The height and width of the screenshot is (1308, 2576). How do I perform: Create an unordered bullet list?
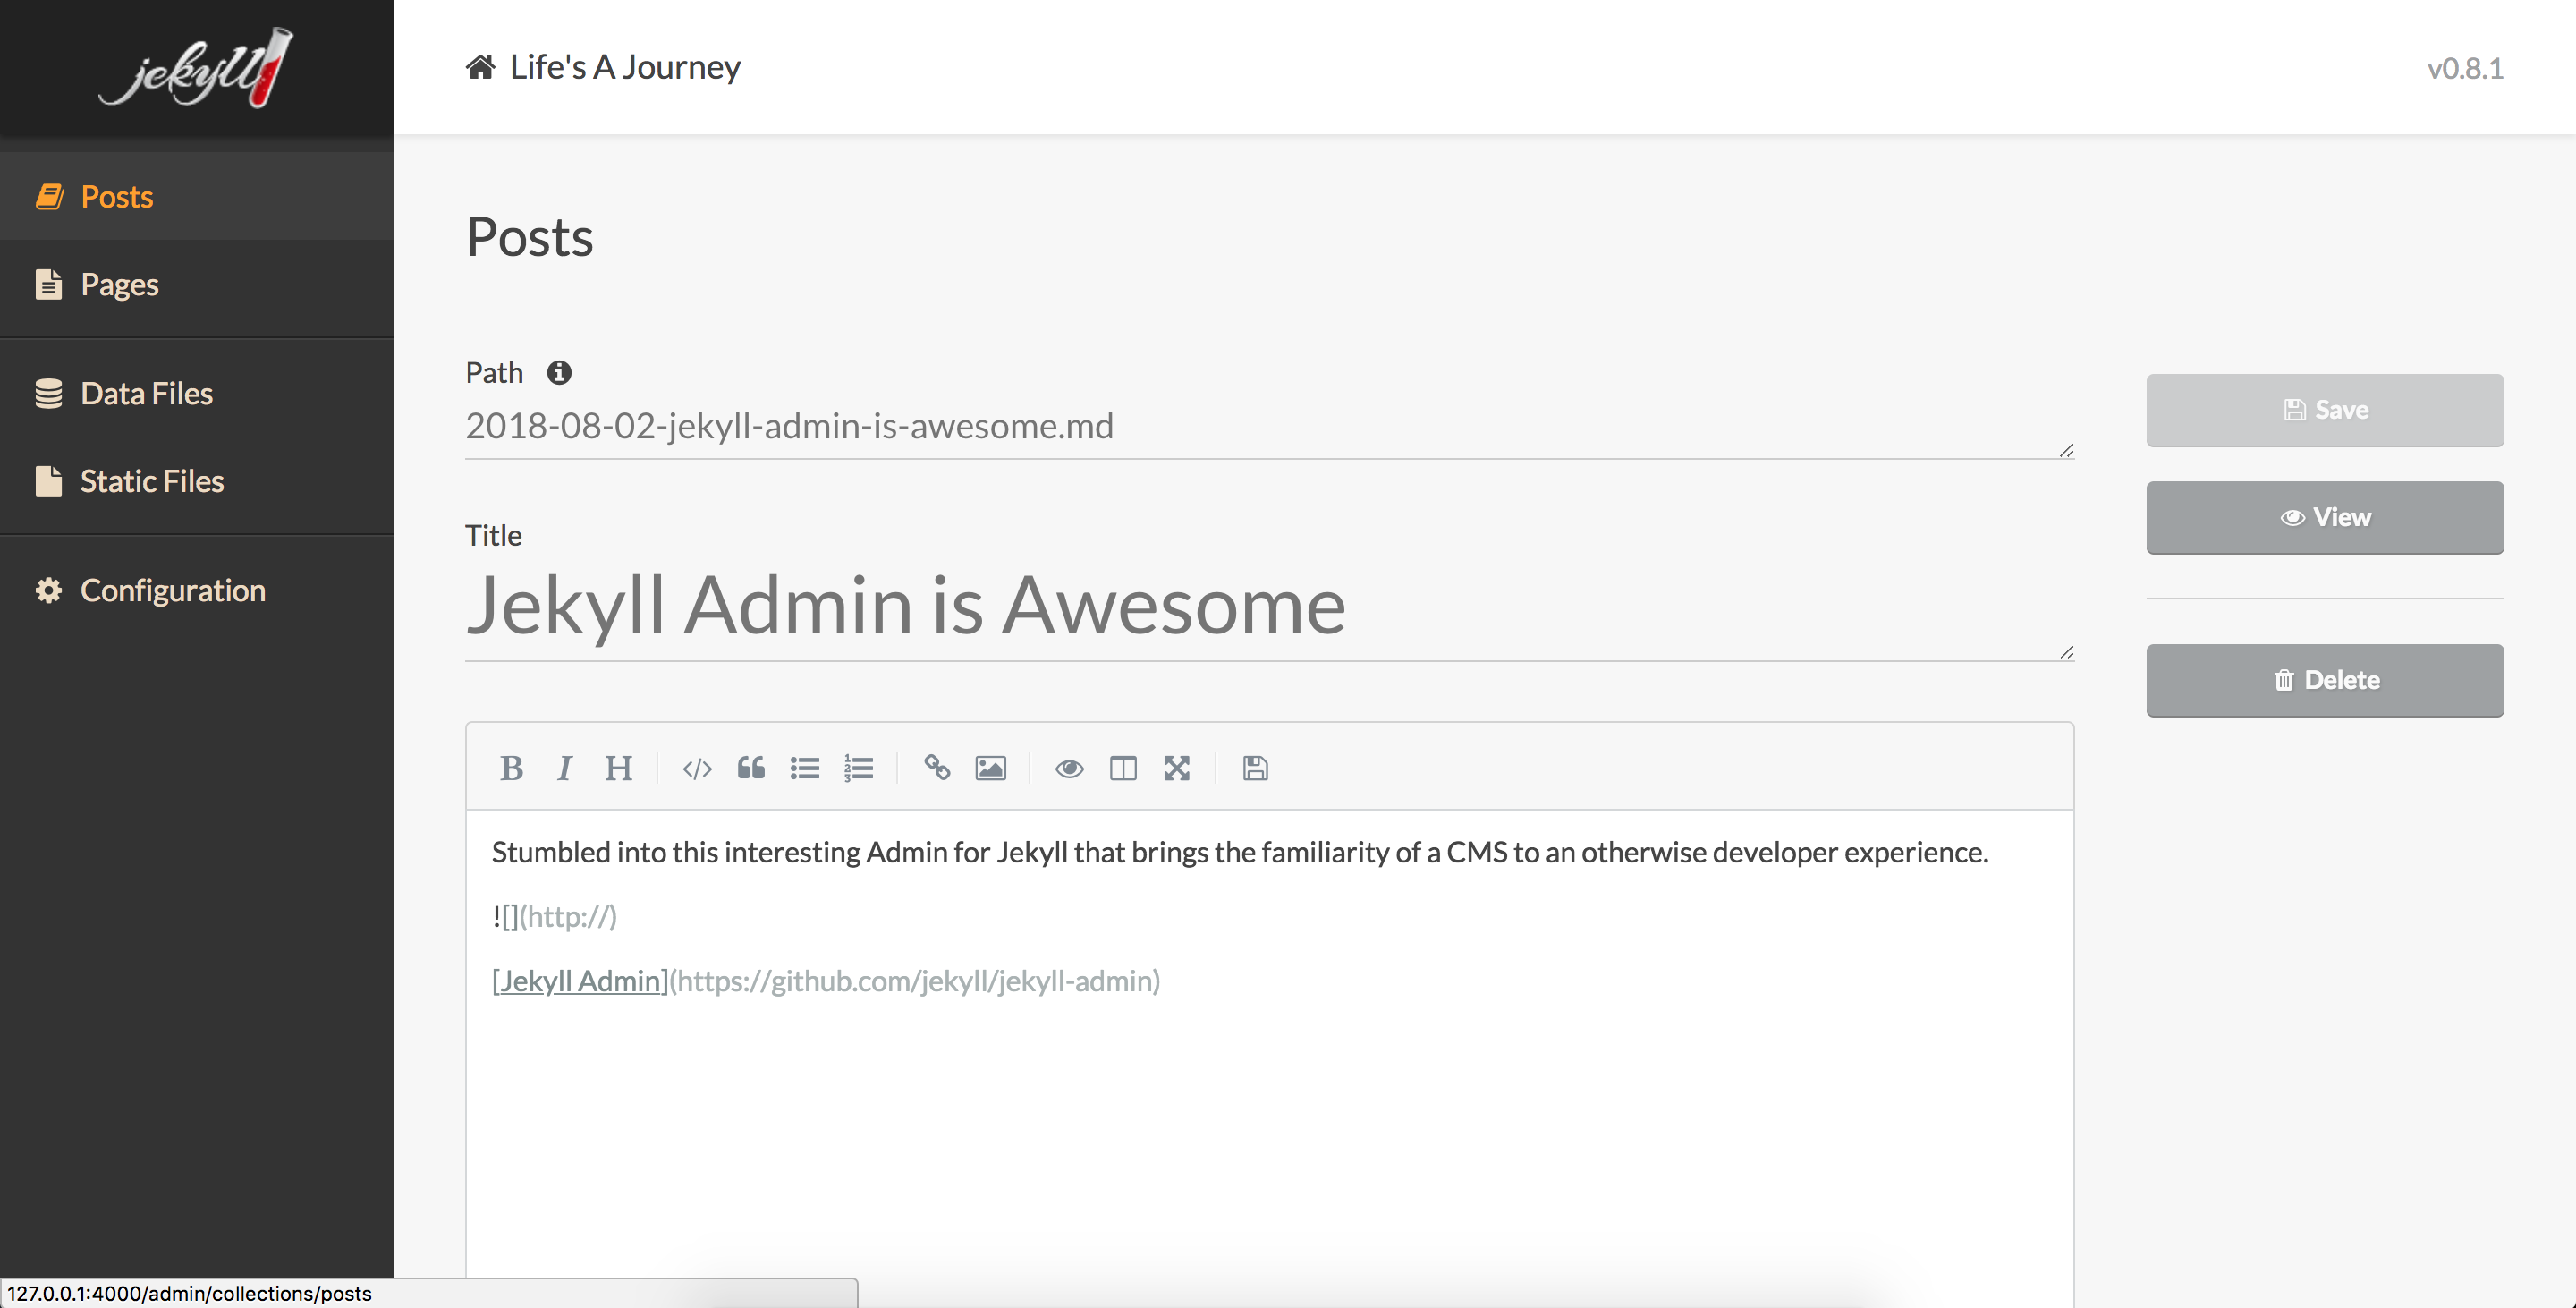(805, 768)
